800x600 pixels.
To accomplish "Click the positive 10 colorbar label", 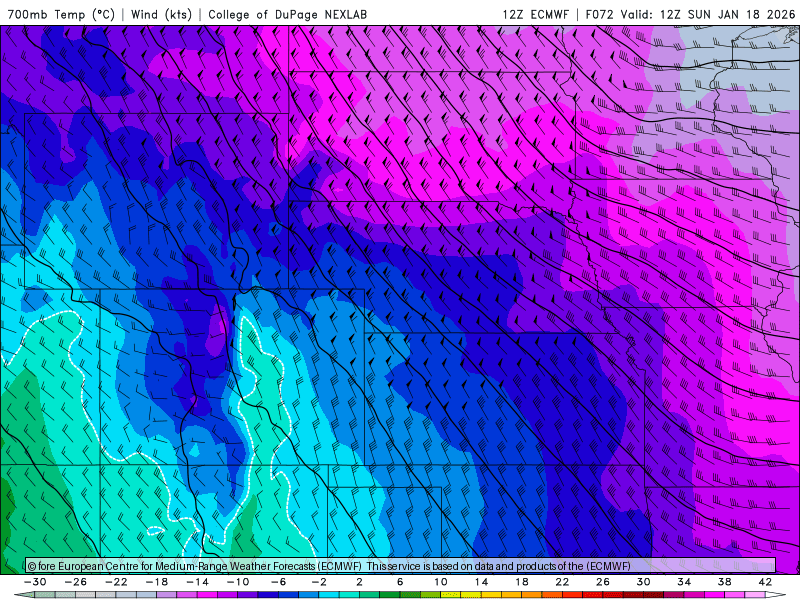I will (x=440, y=582).
